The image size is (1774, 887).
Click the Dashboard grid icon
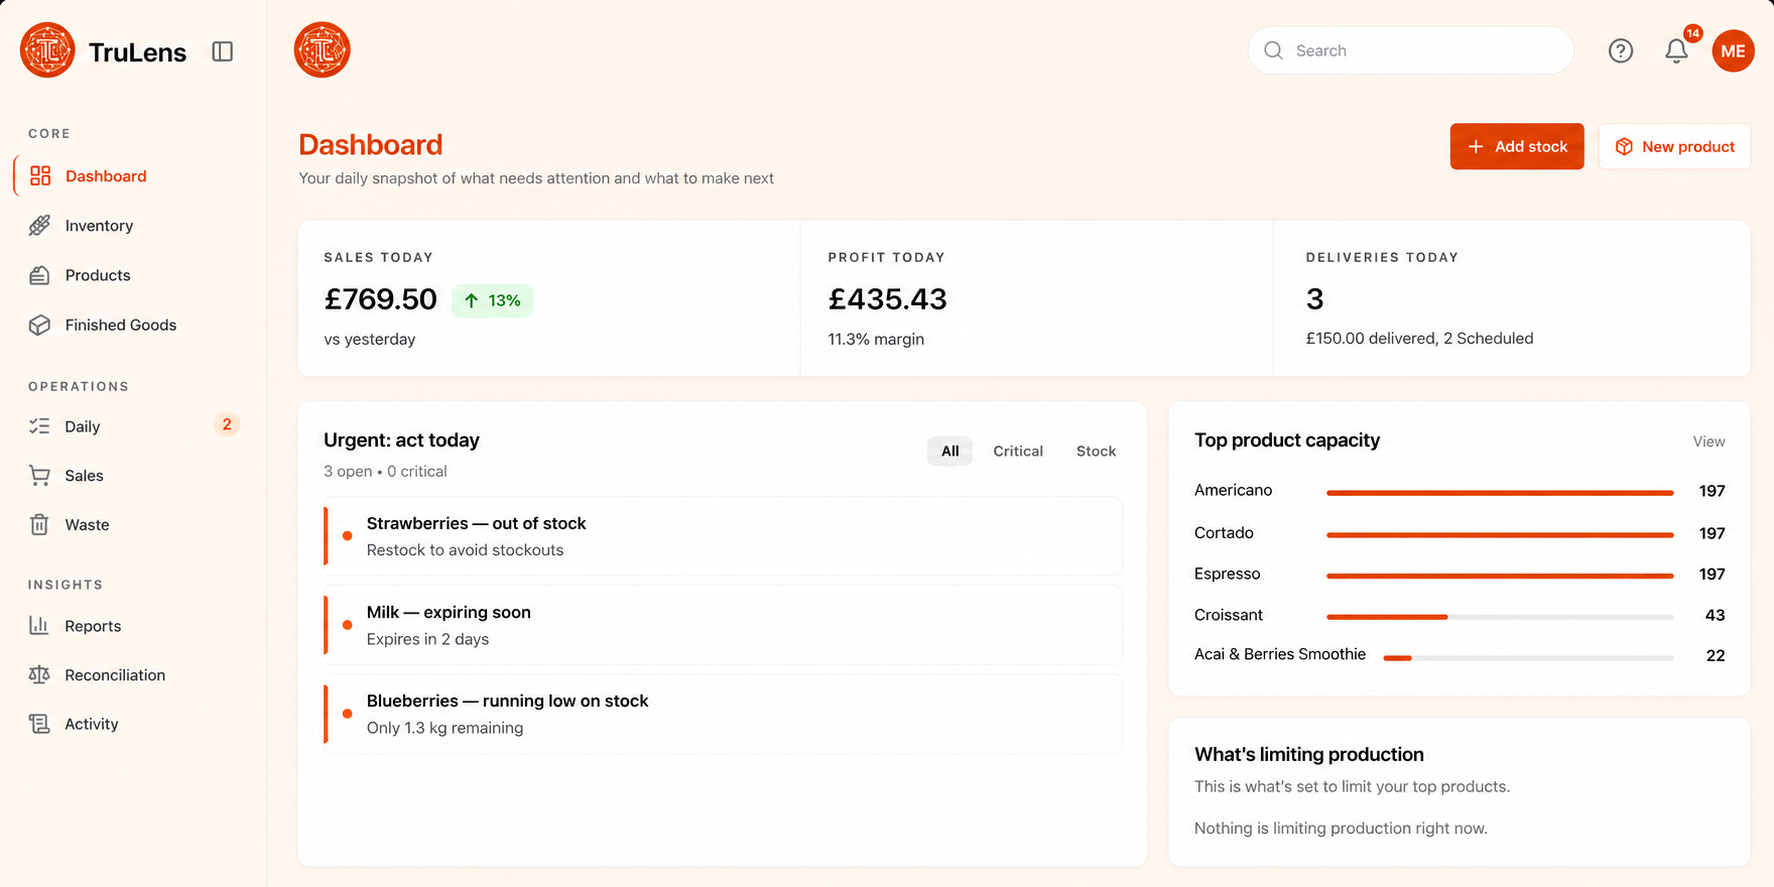[x=40, y=176]
